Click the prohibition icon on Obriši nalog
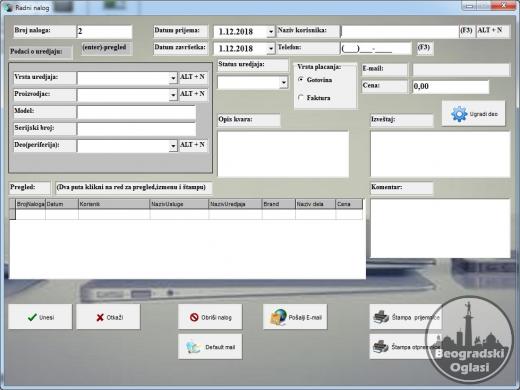Screen dimensions: 520x390 pos(194,317)
